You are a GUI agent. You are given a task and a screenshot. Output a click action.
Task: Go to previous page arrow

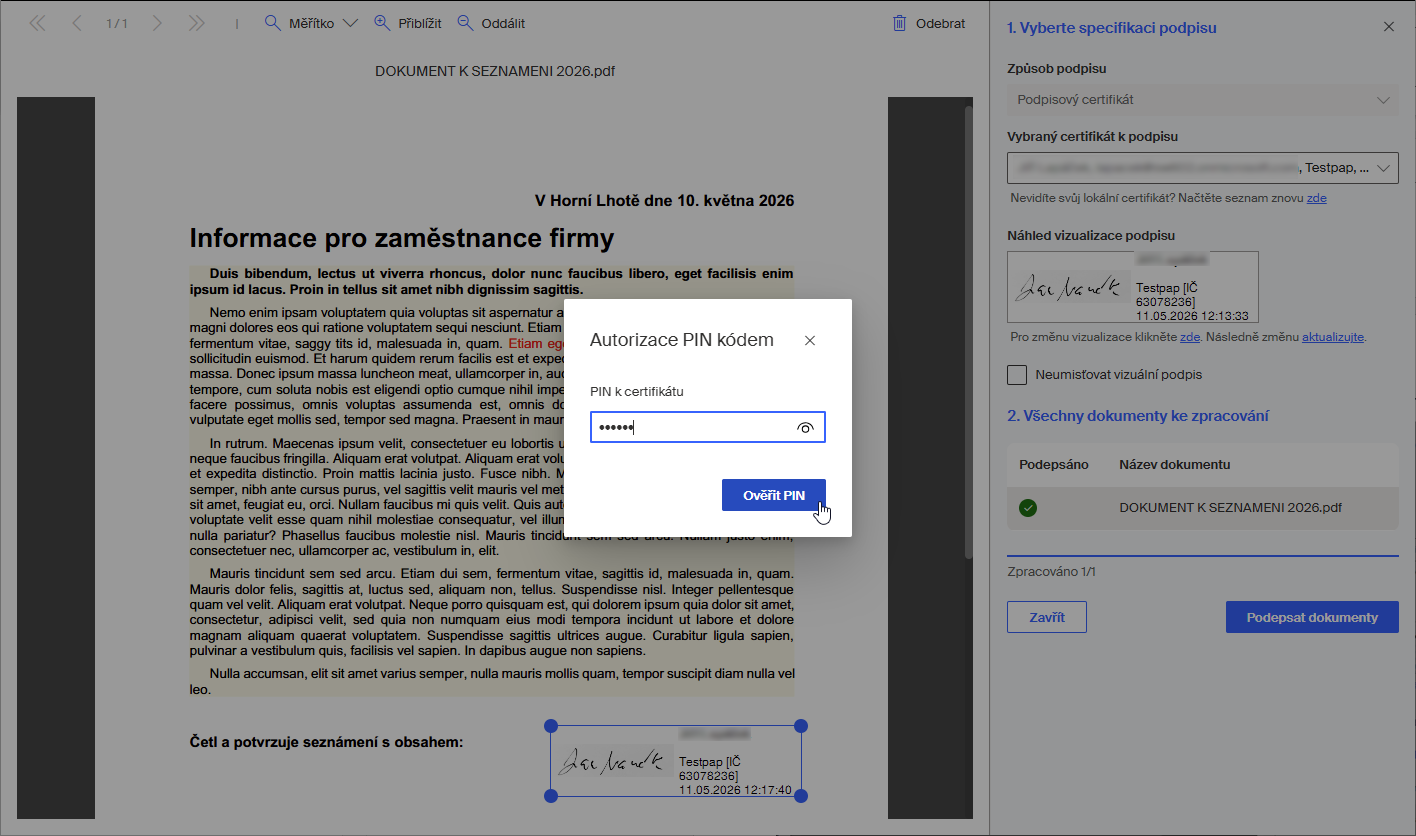[77, 23]
